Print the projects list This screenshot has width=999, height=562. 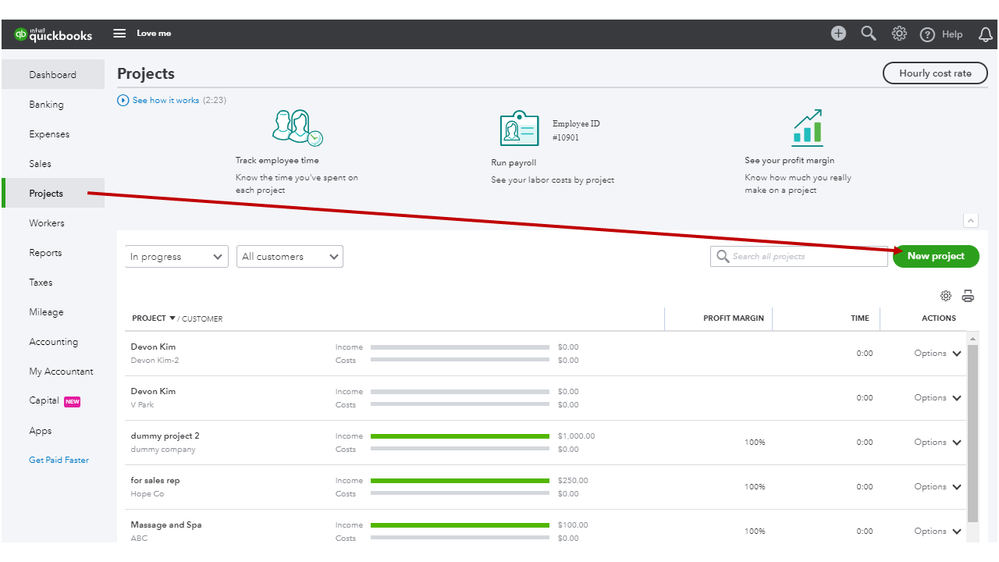968,296
